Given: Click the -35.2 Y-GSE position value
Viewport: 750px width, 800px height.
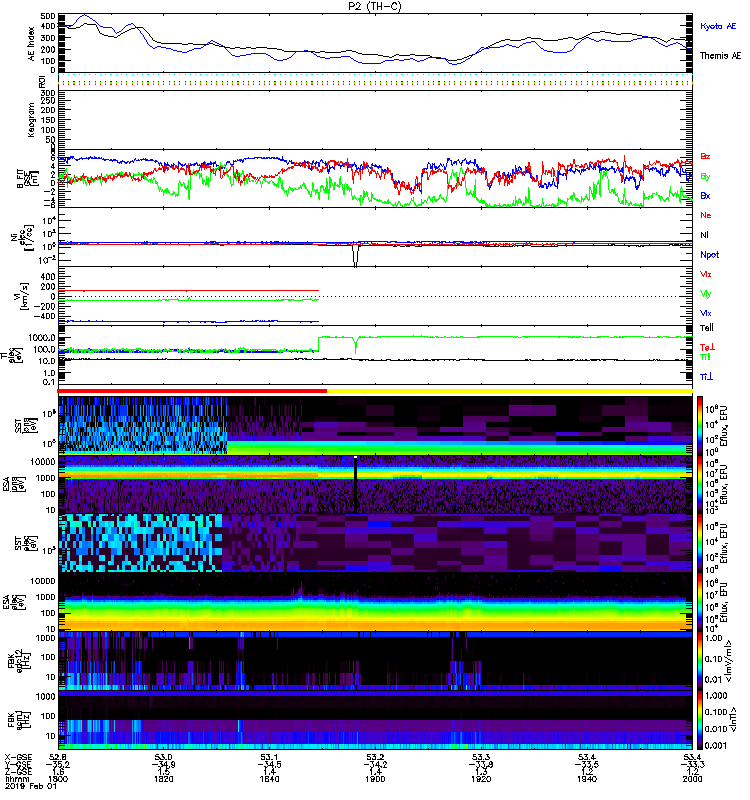Looking at the screenshot, I should tap(58, 764).
